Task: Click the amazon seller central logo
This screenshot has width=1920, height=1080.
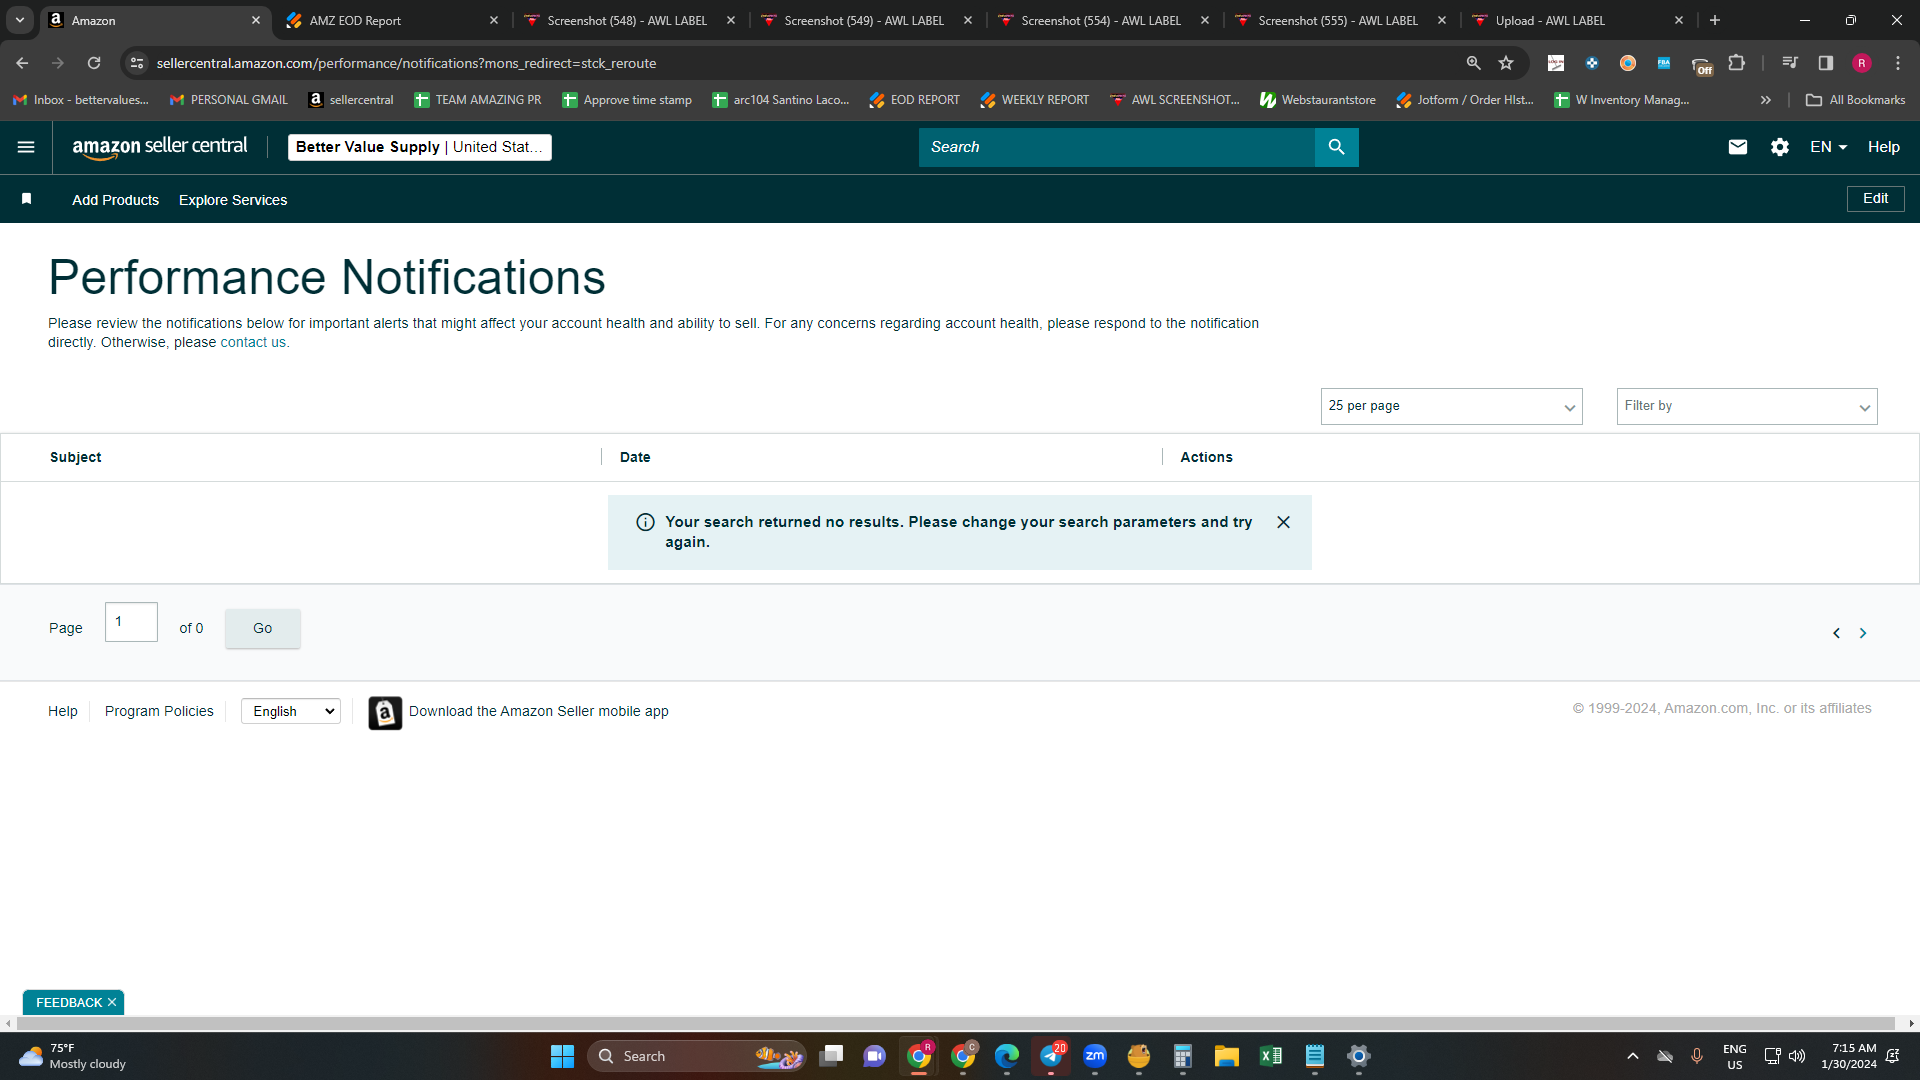Action: pos(160,147)
